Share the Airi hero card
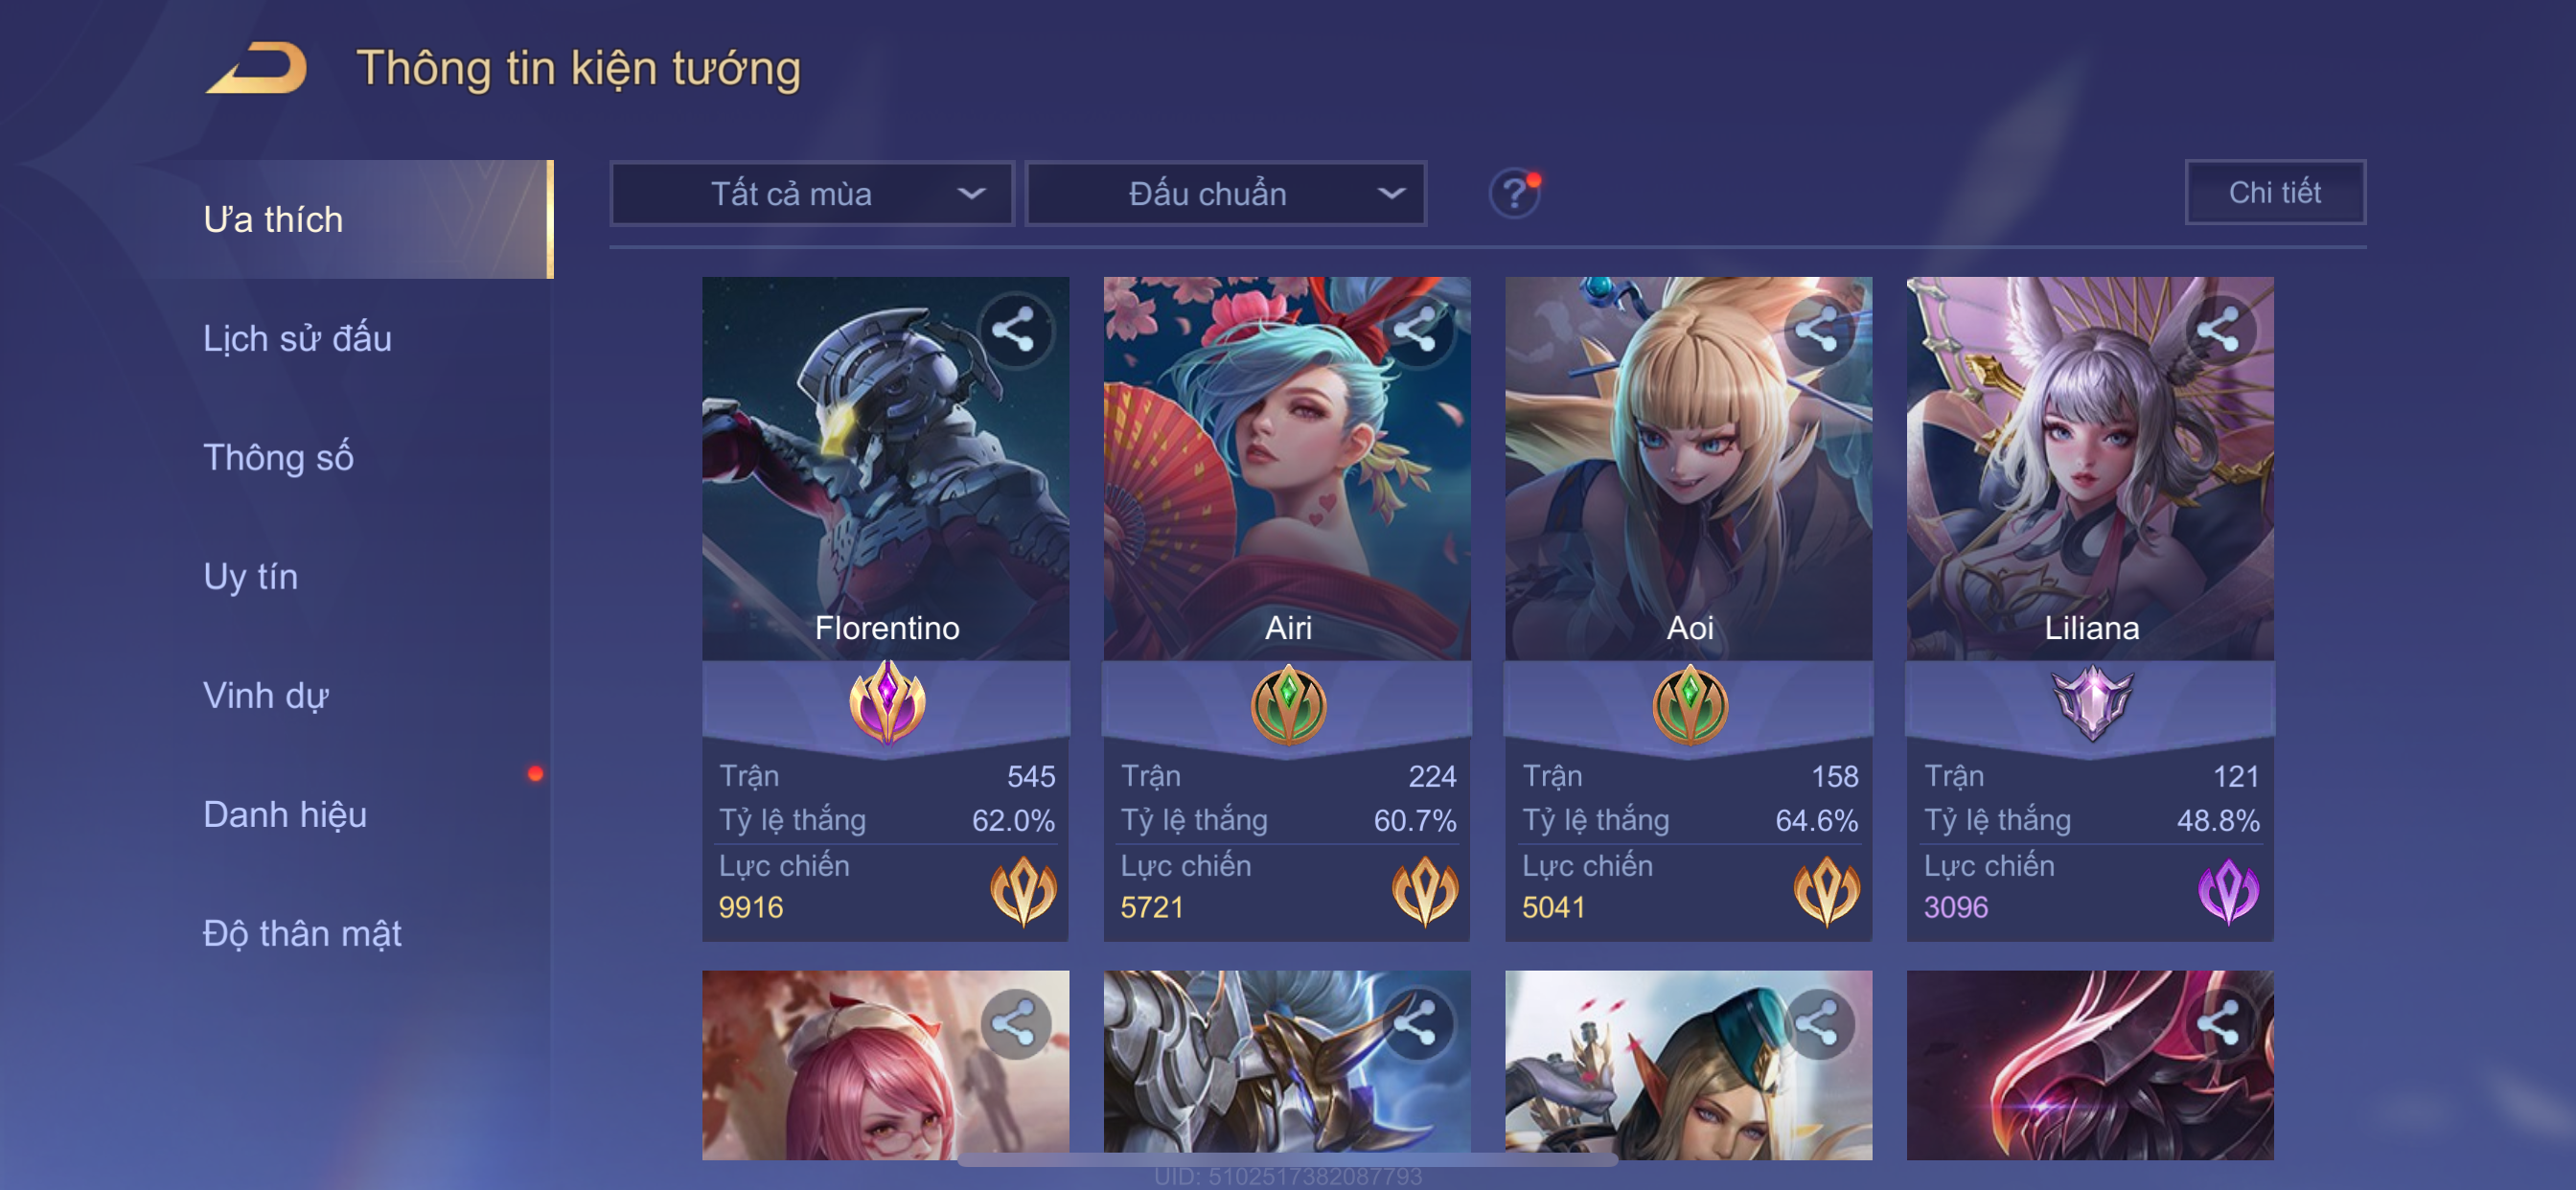The height and width of the screenshot is (1190, 2576). point(1416,330)
